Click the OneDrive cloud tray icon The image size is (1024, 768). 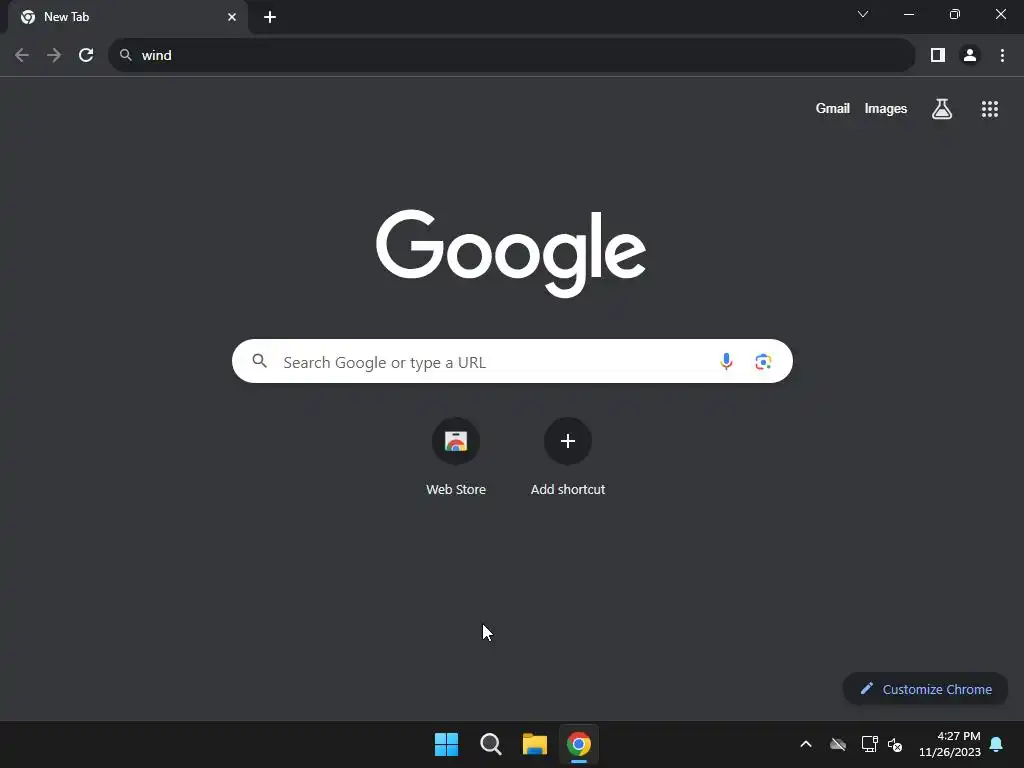[x=838, y=744]
